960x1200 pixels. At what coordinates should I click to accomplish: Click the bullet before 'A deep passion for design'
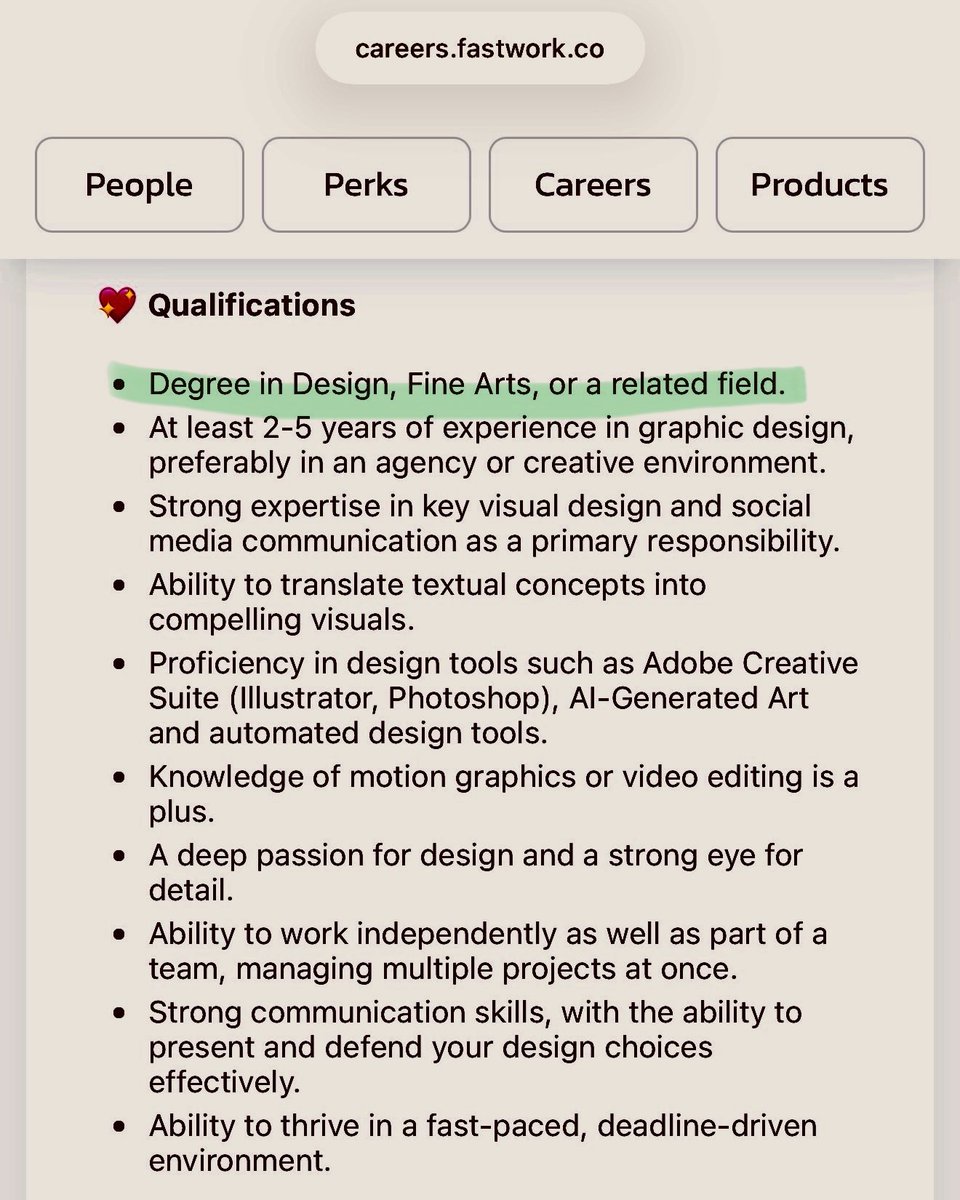[x=120, y=857]
